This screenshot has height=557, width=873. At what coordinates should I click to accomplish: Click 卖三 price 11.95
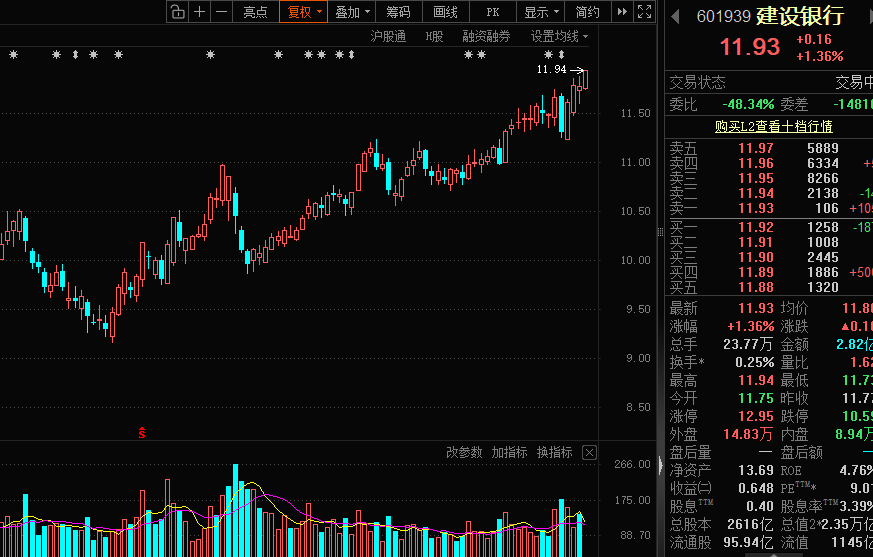pos(756,178)
